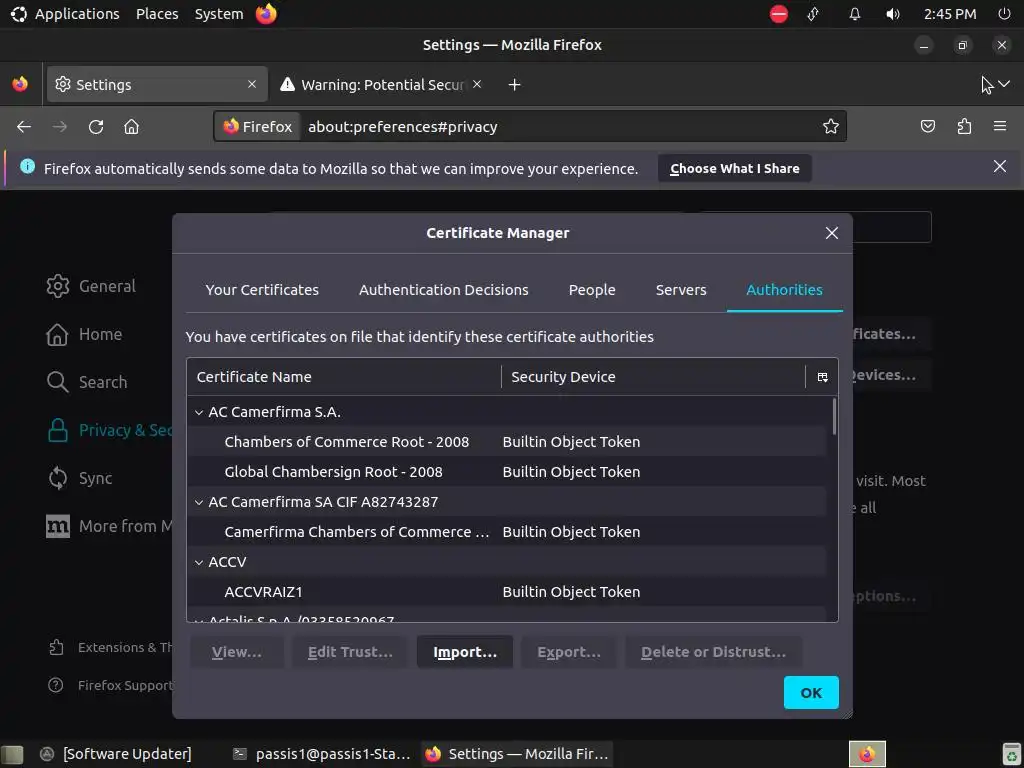This screenshot has height=768, width=1024.
Task: Select Camerfirma Chambers of Commerce certificate row
Action: tap(506, 532)
